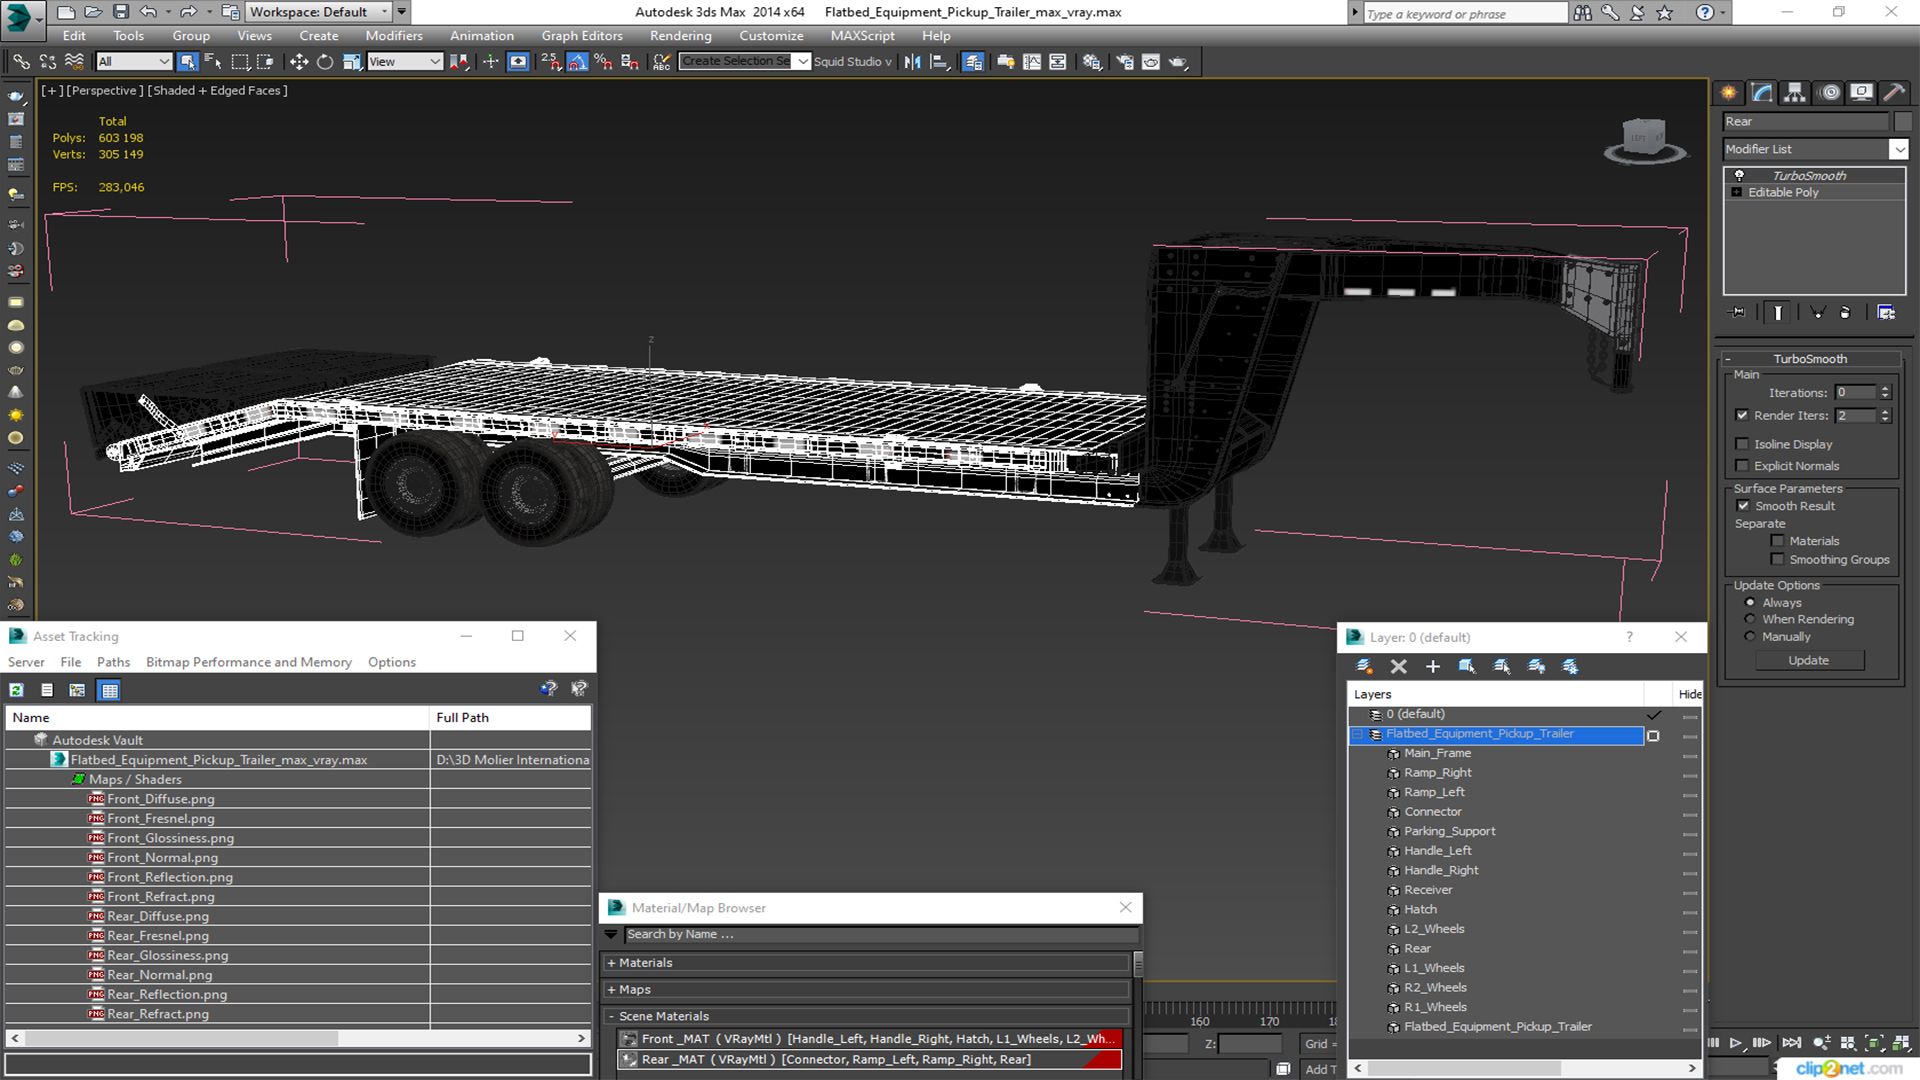Click the Save File icon in title bar
Image resolution: width=1920 pixels, height=1080 pixels.
tap(121, 12)
